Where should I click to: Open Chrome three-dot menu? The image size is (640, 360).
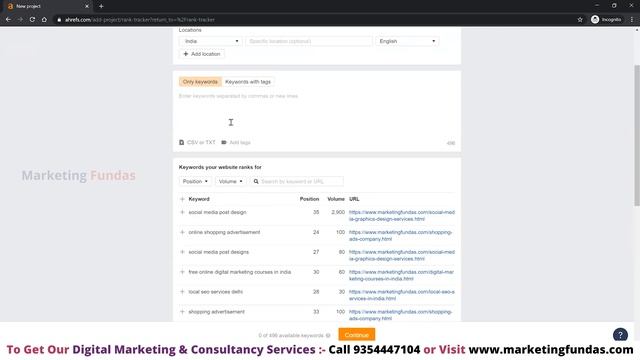point(632,20)
